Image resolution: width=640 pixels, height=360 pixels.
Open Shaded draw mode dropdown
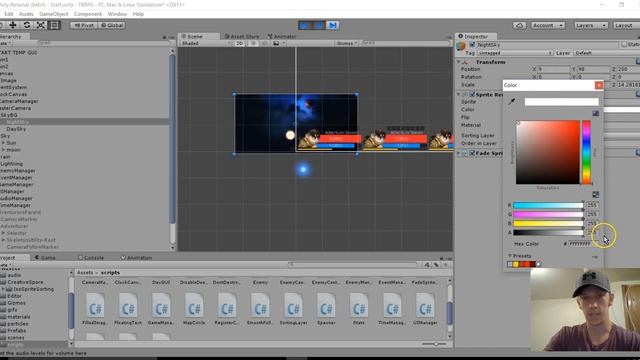click(x=206, y=43)
